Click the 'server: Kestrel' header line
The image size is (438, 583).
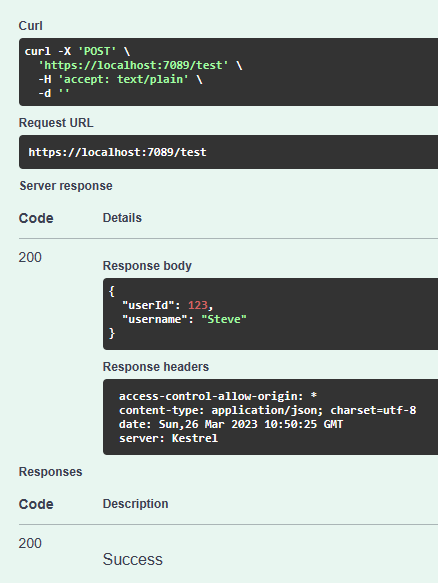point(168,438)
